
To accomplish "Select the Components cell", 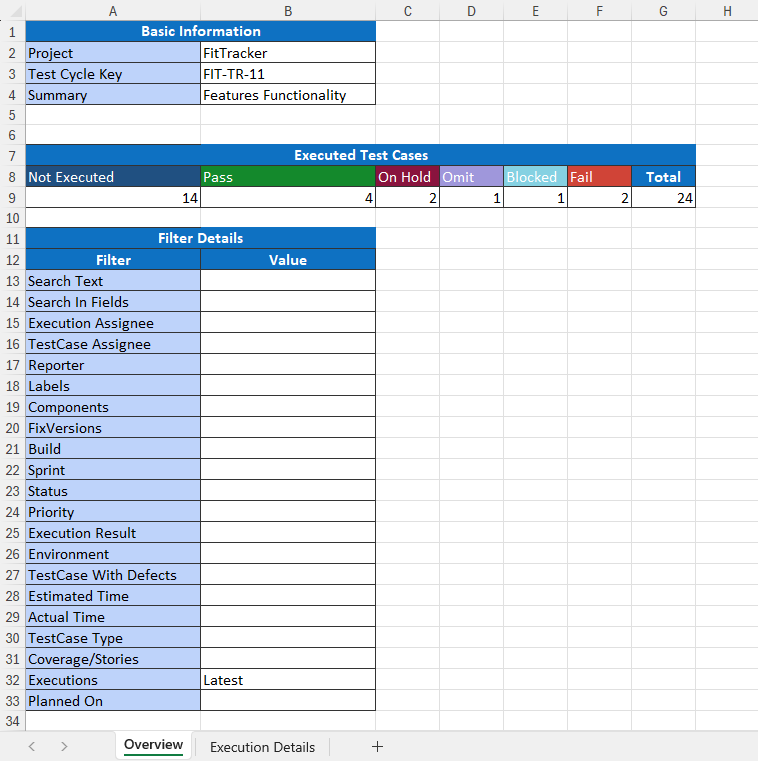I will point(113,407).
